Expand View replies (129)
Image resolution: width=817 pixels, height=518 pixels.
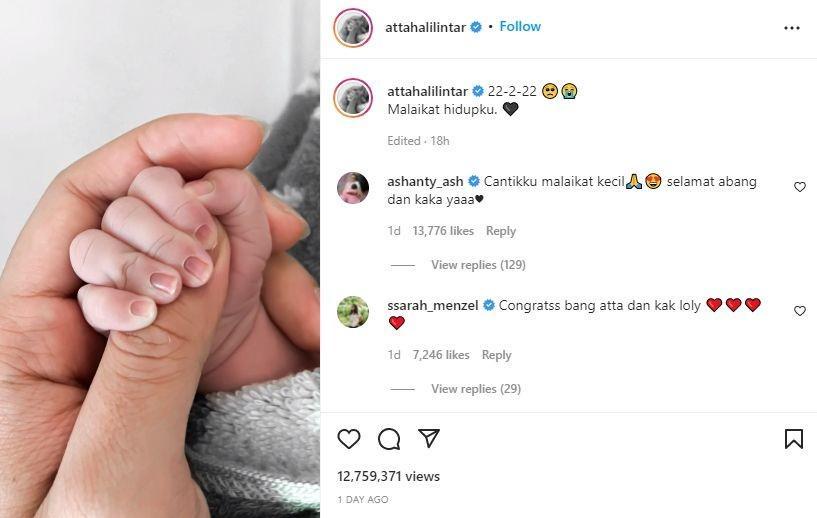pos(478,265)
